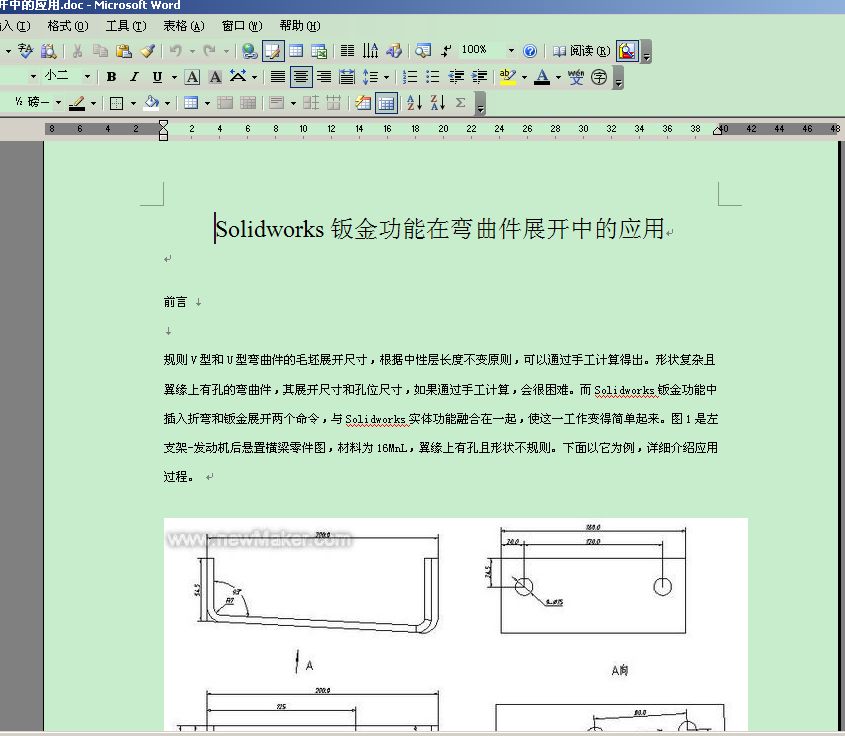Toggle underline formatting
Screen dimensions: 845x736
pos(157,77)
